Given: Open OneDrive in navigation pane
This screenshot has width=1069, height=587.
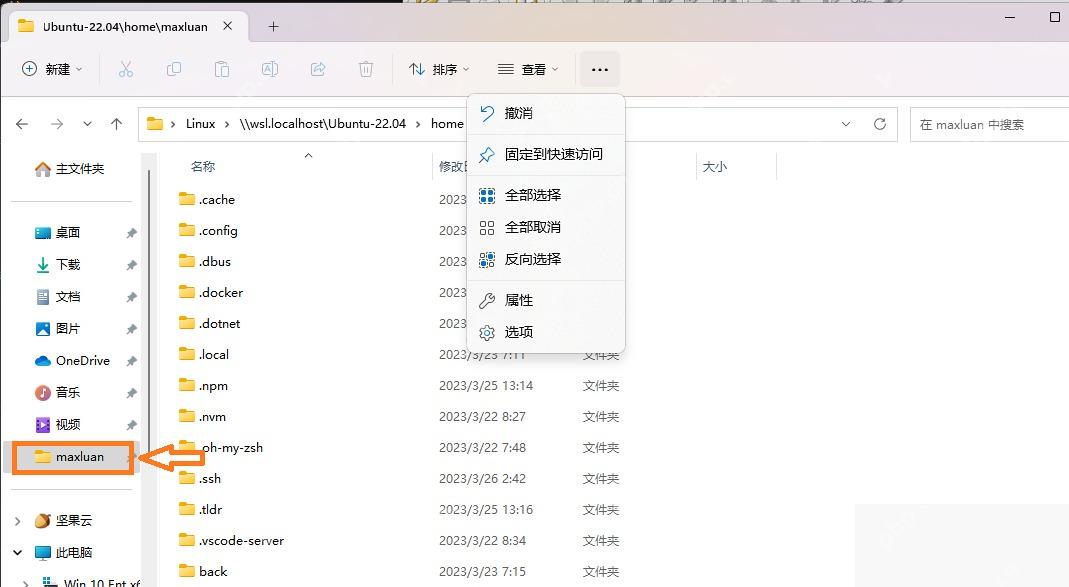Looking at the screenshot, I should [x=72, y=361].
